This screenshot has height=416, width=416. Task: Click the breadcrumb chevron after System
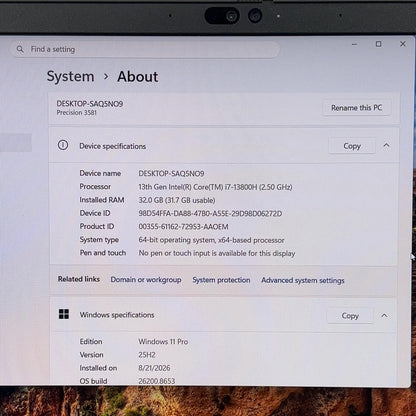click(x=106, y=76)
